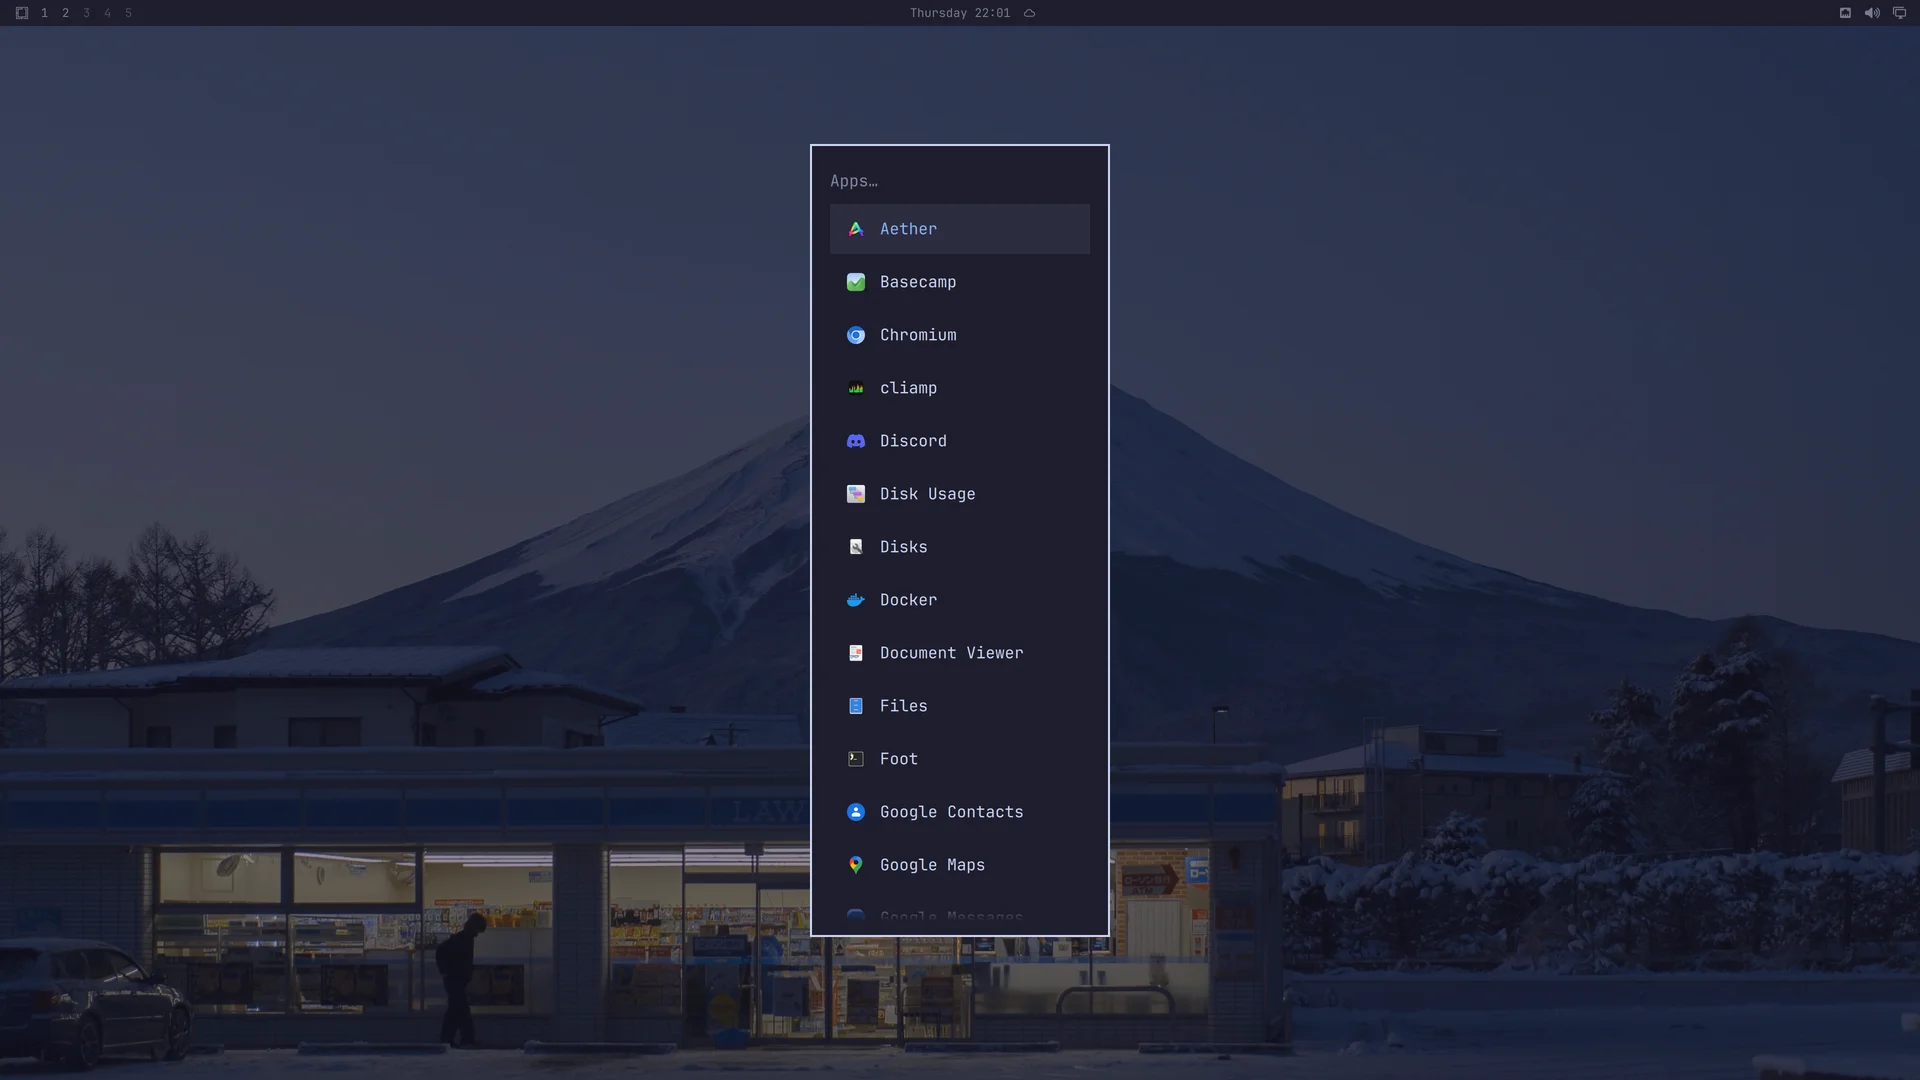This screenshot has width=1920, height=1080.
Task: Open Discord via its logo icon
Action: tap(856, 441)
